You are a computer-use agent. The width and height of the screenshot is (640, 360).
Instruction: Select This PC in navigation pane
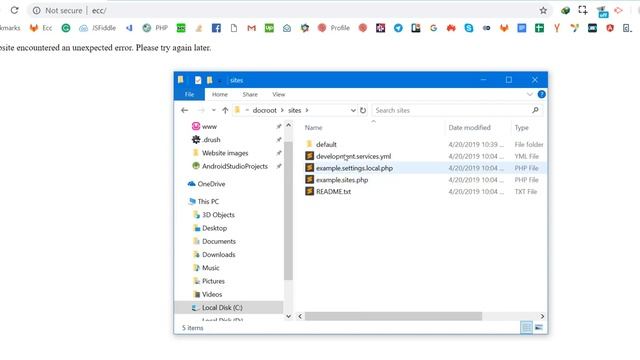(x=208, y=202)
